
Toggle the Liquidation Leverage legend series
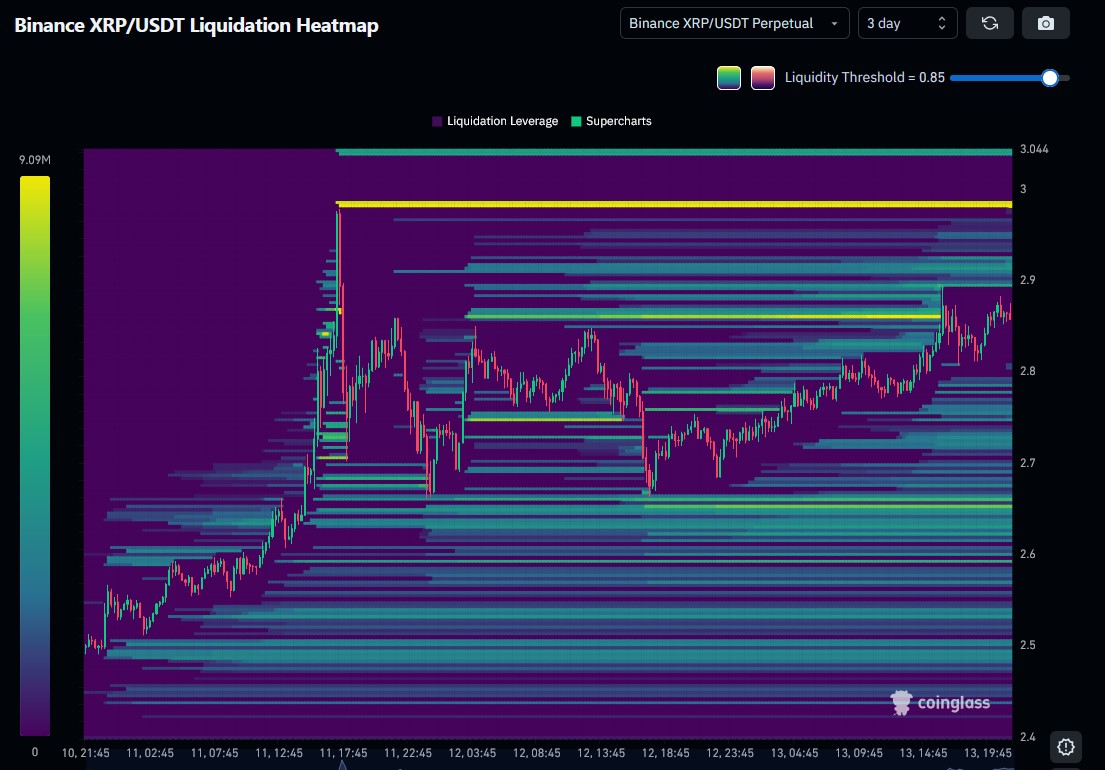tap(495, 121)
